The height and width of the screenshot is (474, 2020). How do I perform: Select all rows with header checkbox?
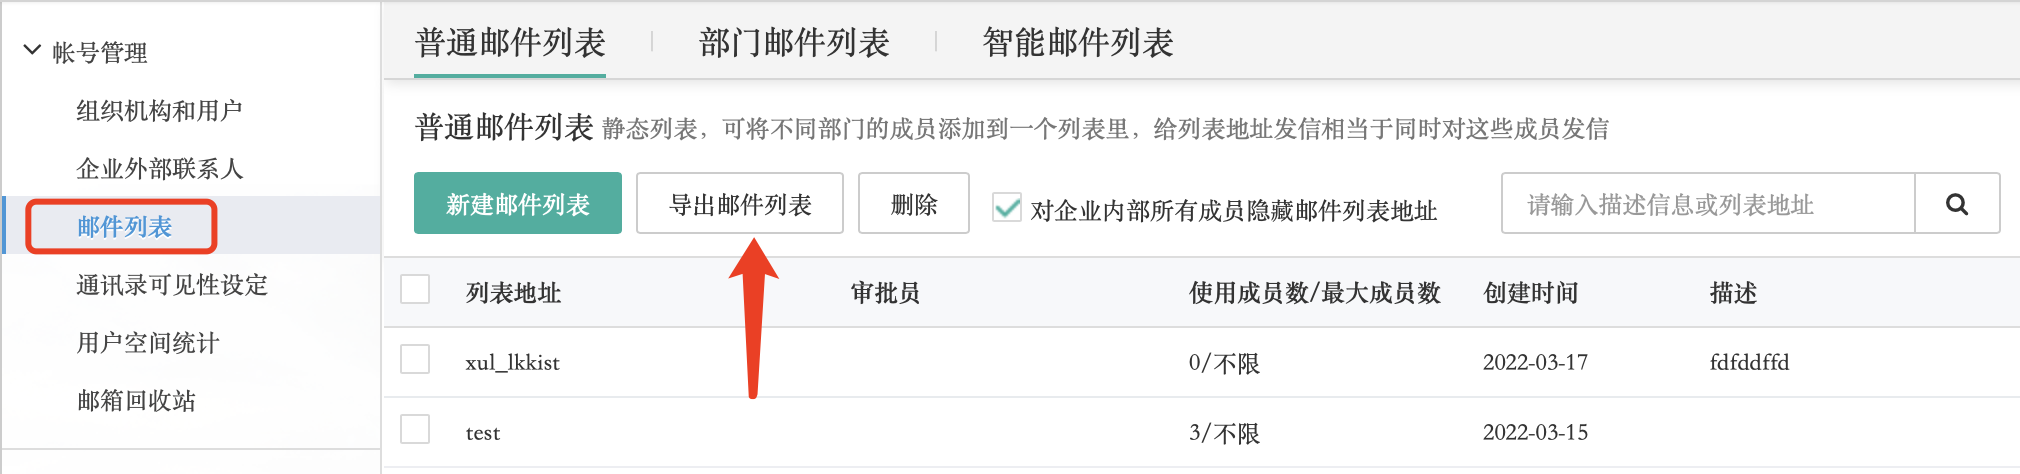click(x=415, y=290)
